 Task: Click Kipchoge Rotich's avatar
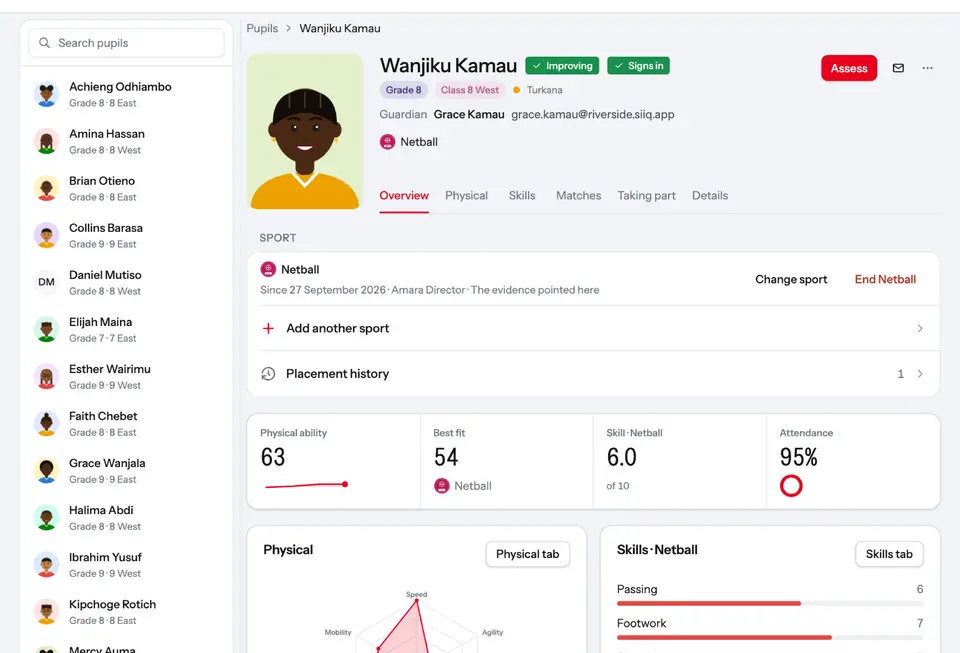(x=47, y=612)
